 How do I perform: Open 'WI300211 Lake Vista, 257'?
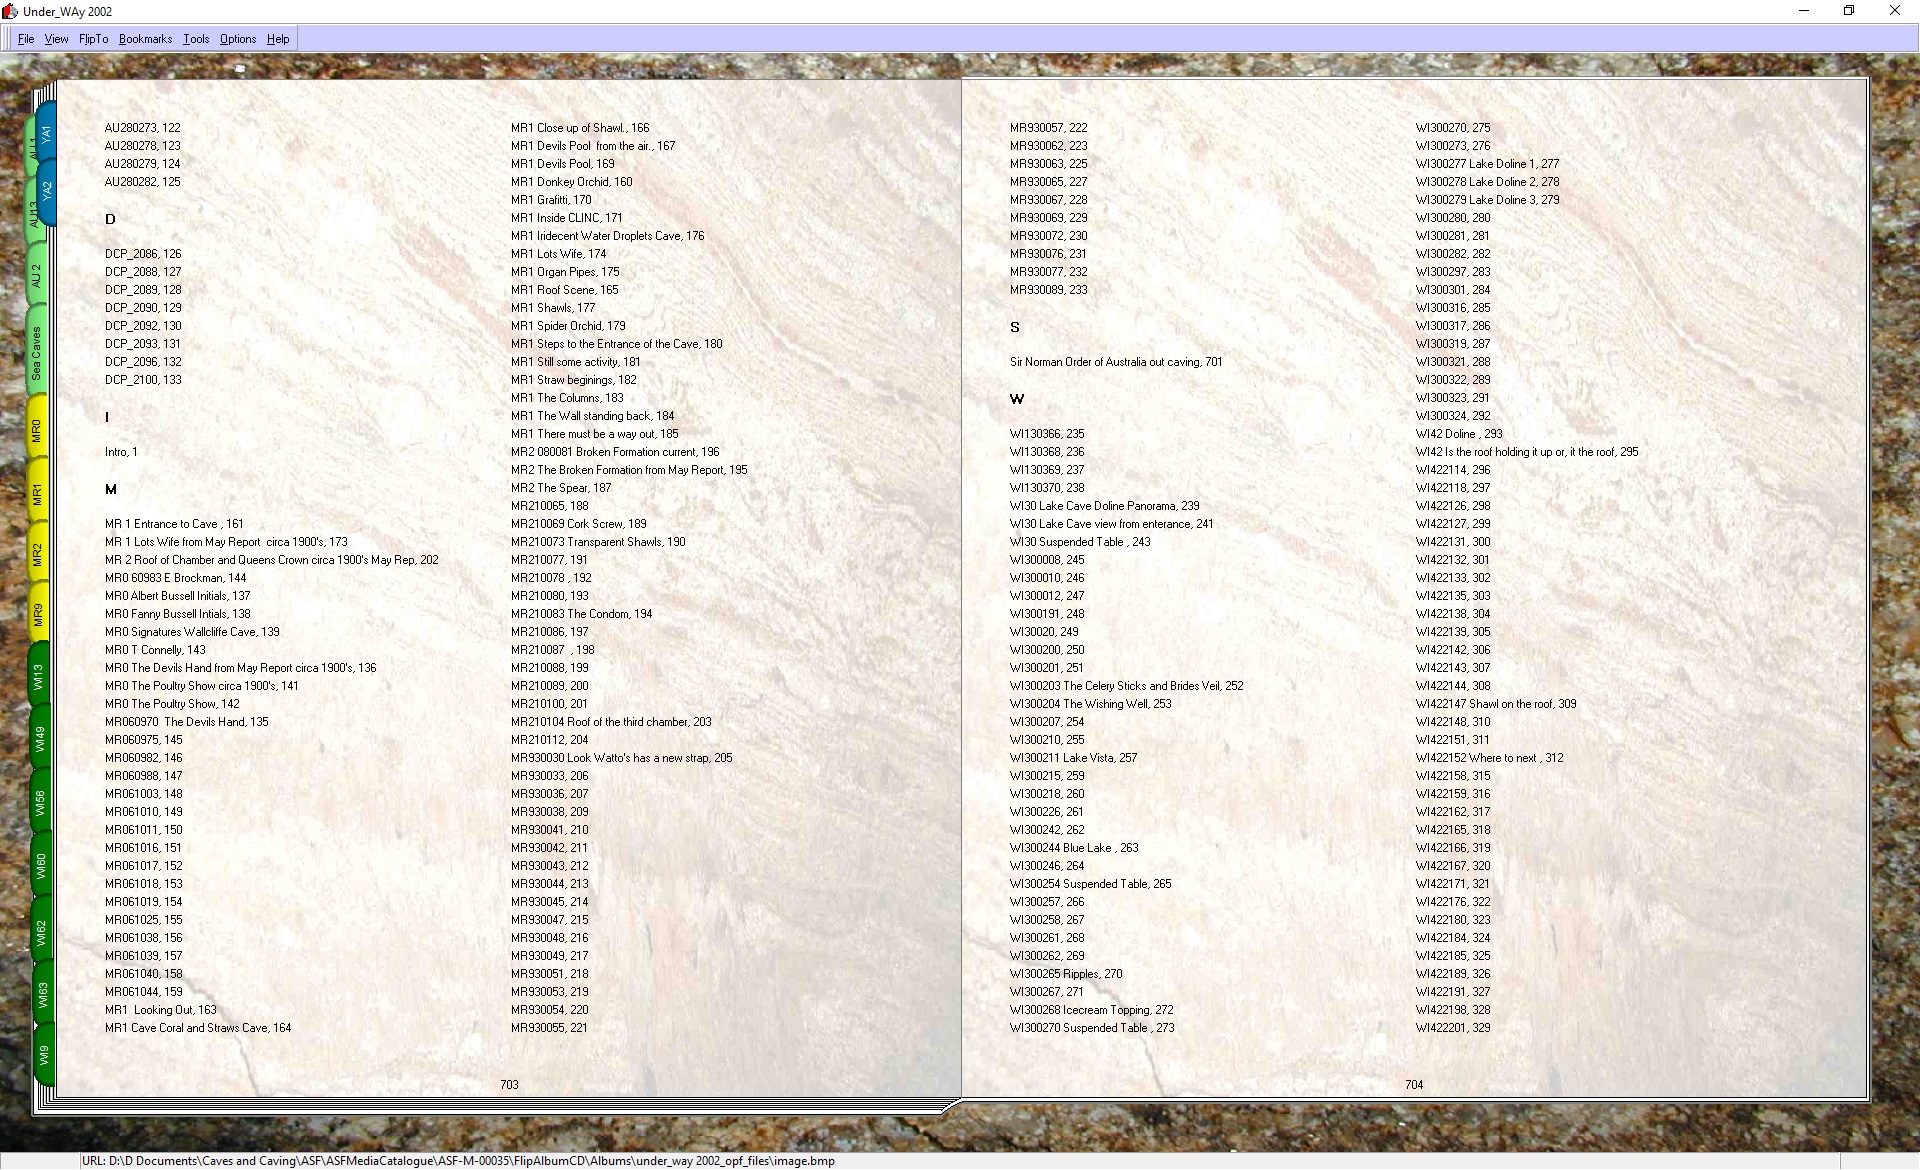coord(1073,758)
